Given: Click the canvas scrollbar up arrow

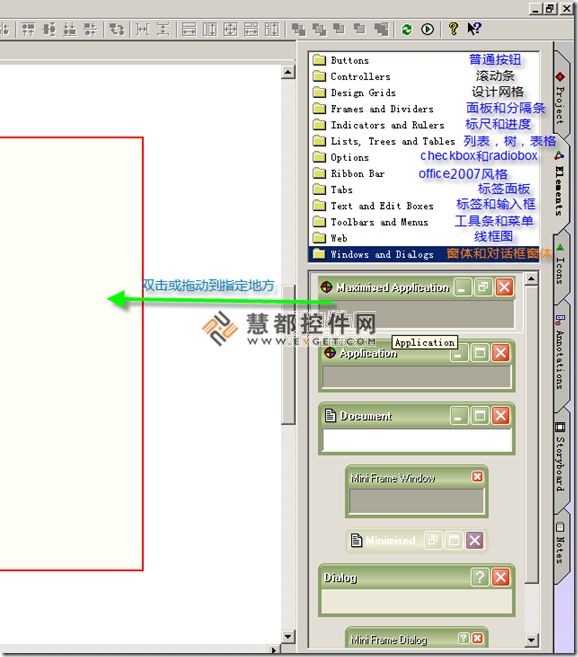Looking at the screenshot, I should point(288,72).
